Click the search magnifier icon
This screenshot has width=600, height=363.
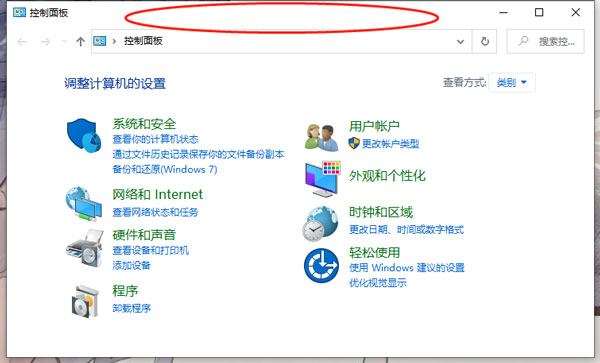(x=523, y=41)
